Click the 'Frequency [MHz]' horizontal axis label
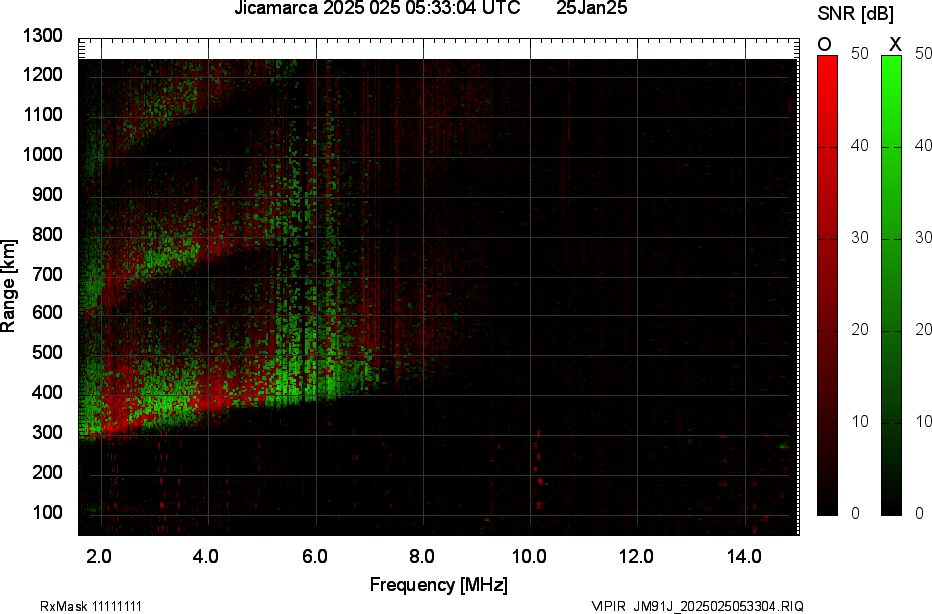Viewport: 932px width, 614px height. tap(439, 585)
